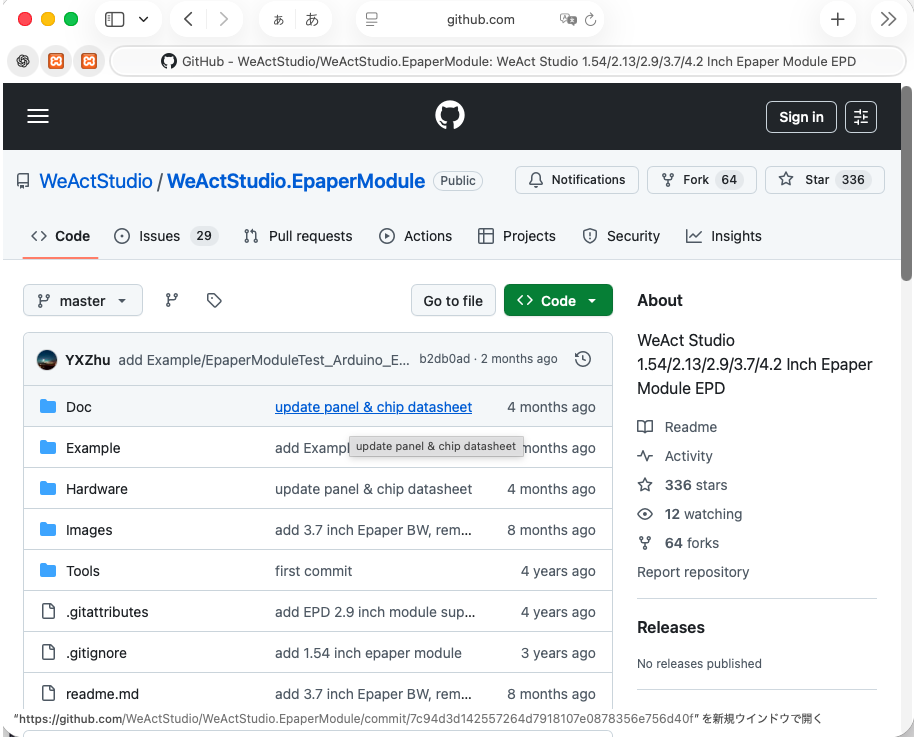The image size is (923, 738).
Task: Click the GitHub Octocat logo
Action: (450, 115)
